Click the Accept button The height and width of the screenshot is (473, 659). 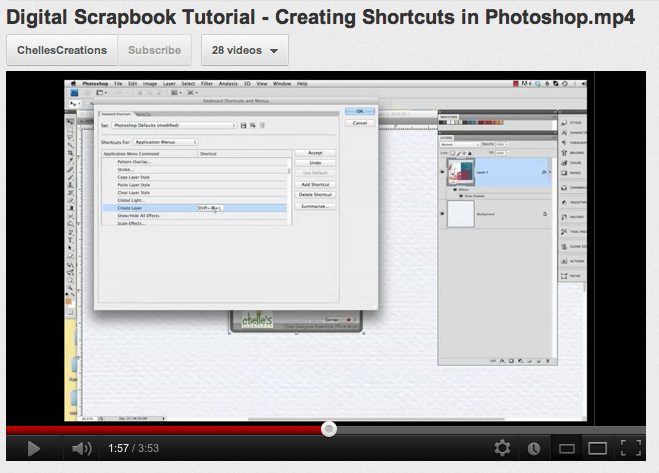[315, 153]
